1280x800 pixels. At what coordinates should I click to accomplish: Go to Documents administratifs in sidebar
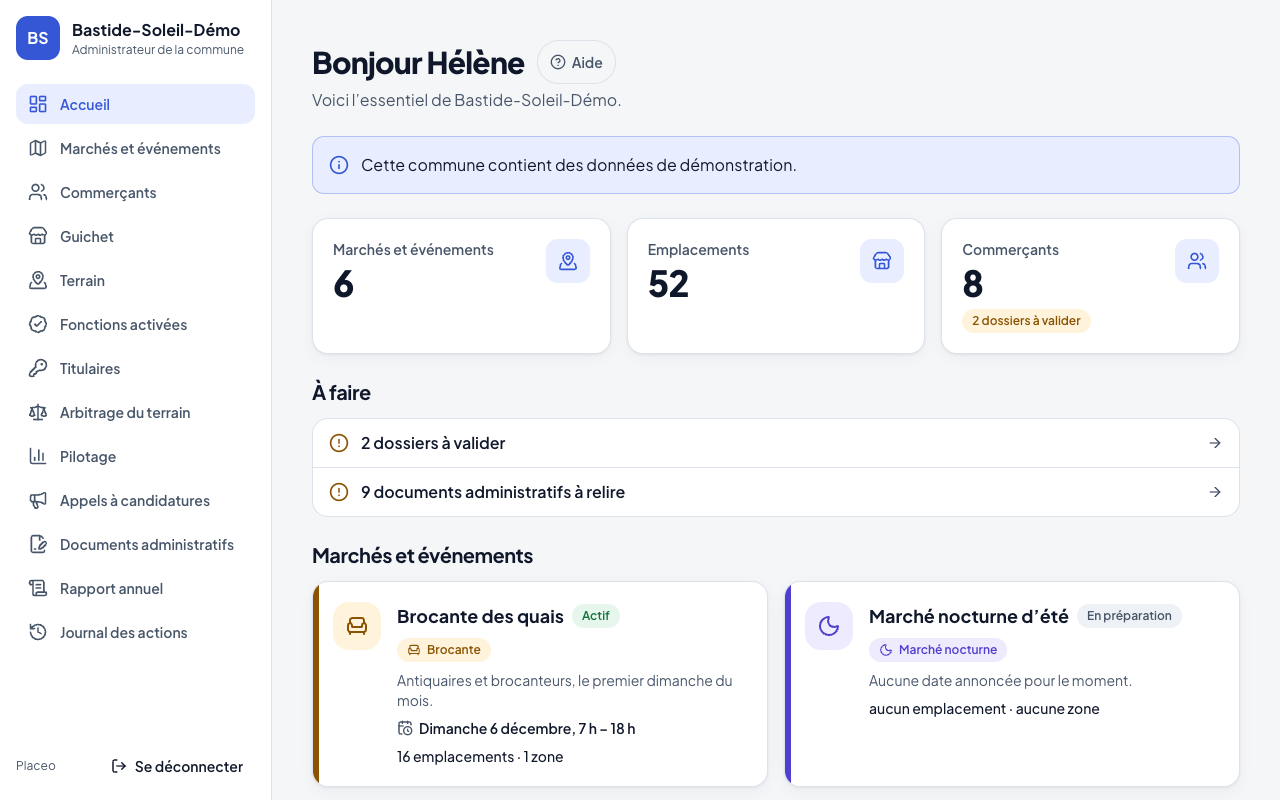[135, 544]
